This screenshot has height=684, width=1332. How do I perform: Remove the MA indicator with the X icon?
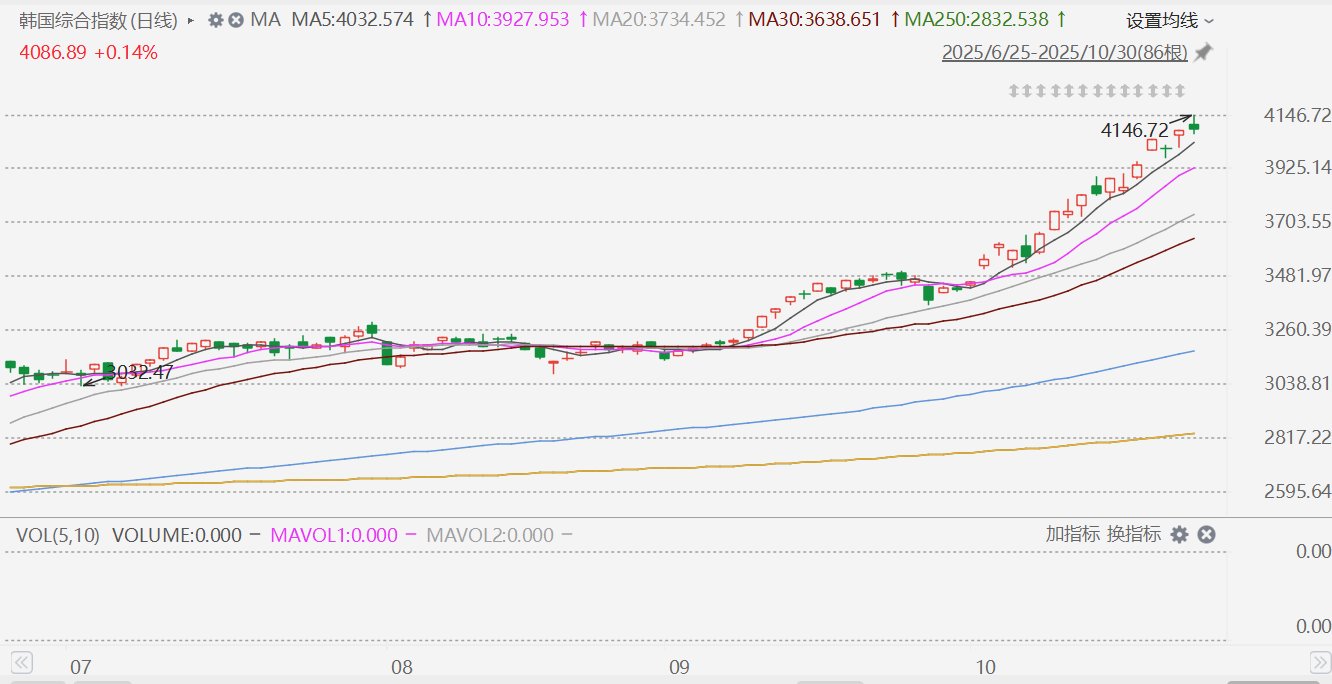[x=235, y=20]
